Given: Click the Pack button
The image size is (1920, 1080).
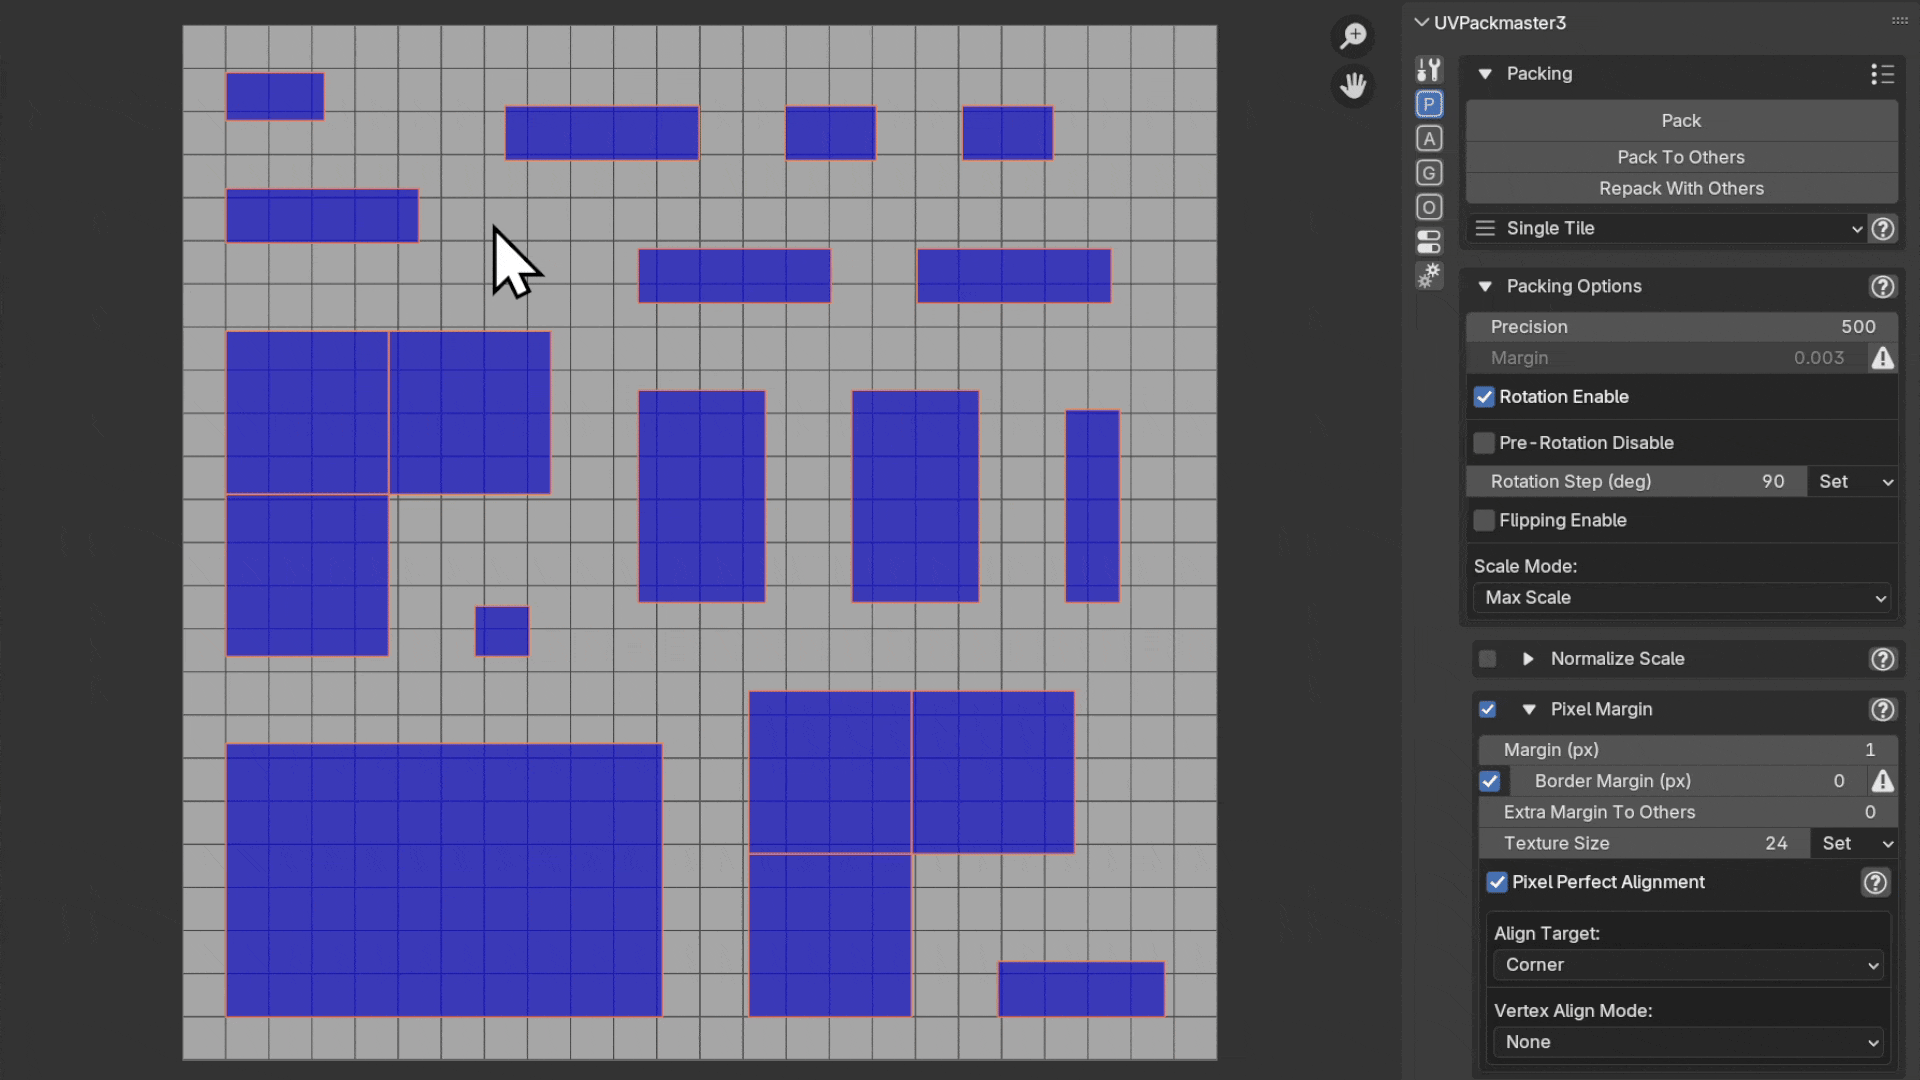Looking at the screenshot, I should click(x=1680, y=120).
